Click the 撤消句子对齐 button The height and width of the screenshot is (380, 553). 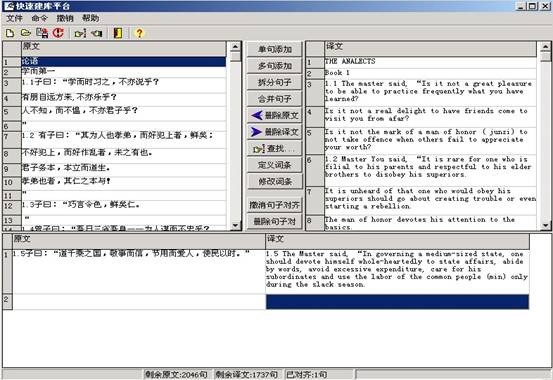pyautogui.click(x=275, y=205)
